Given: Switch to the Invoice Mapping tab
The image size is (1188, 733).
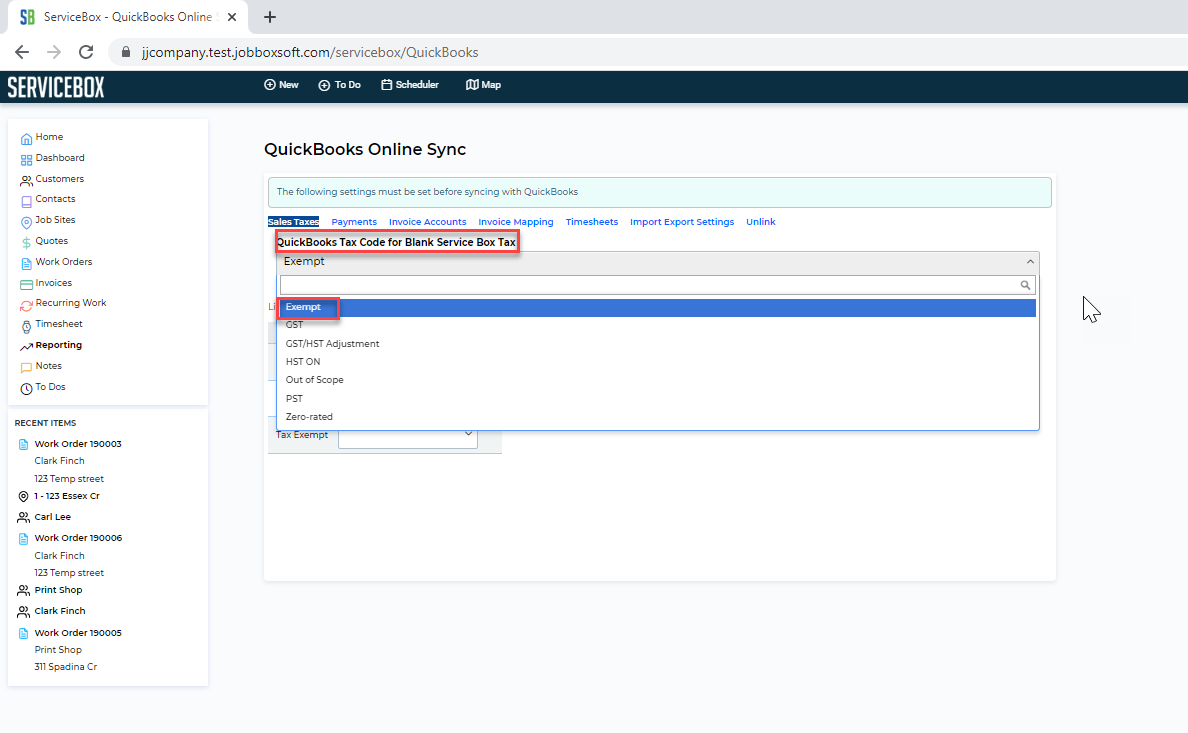Looking at the screenshot, I should [x=516, y=222].
